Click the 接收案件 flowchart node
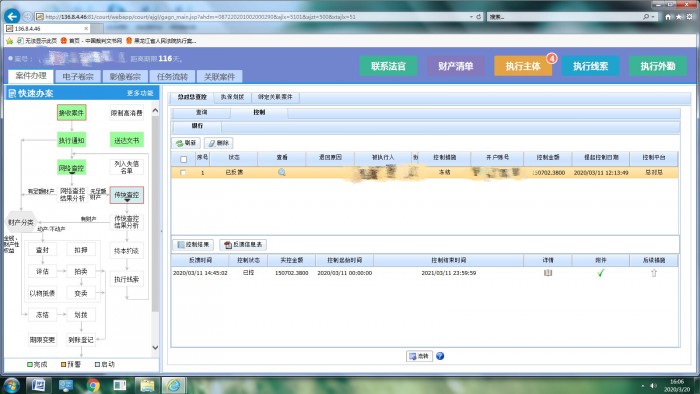The image size is (700, 394). pyautogui.click(x=71, y=113)
